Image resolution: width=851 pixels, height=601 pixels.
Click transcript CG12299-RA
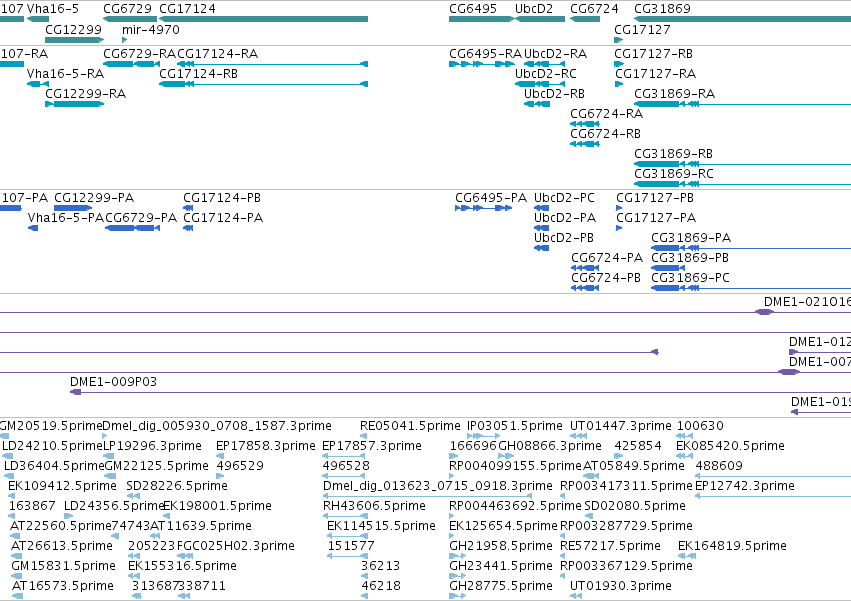pyautogui.click(x=74, y=104)
